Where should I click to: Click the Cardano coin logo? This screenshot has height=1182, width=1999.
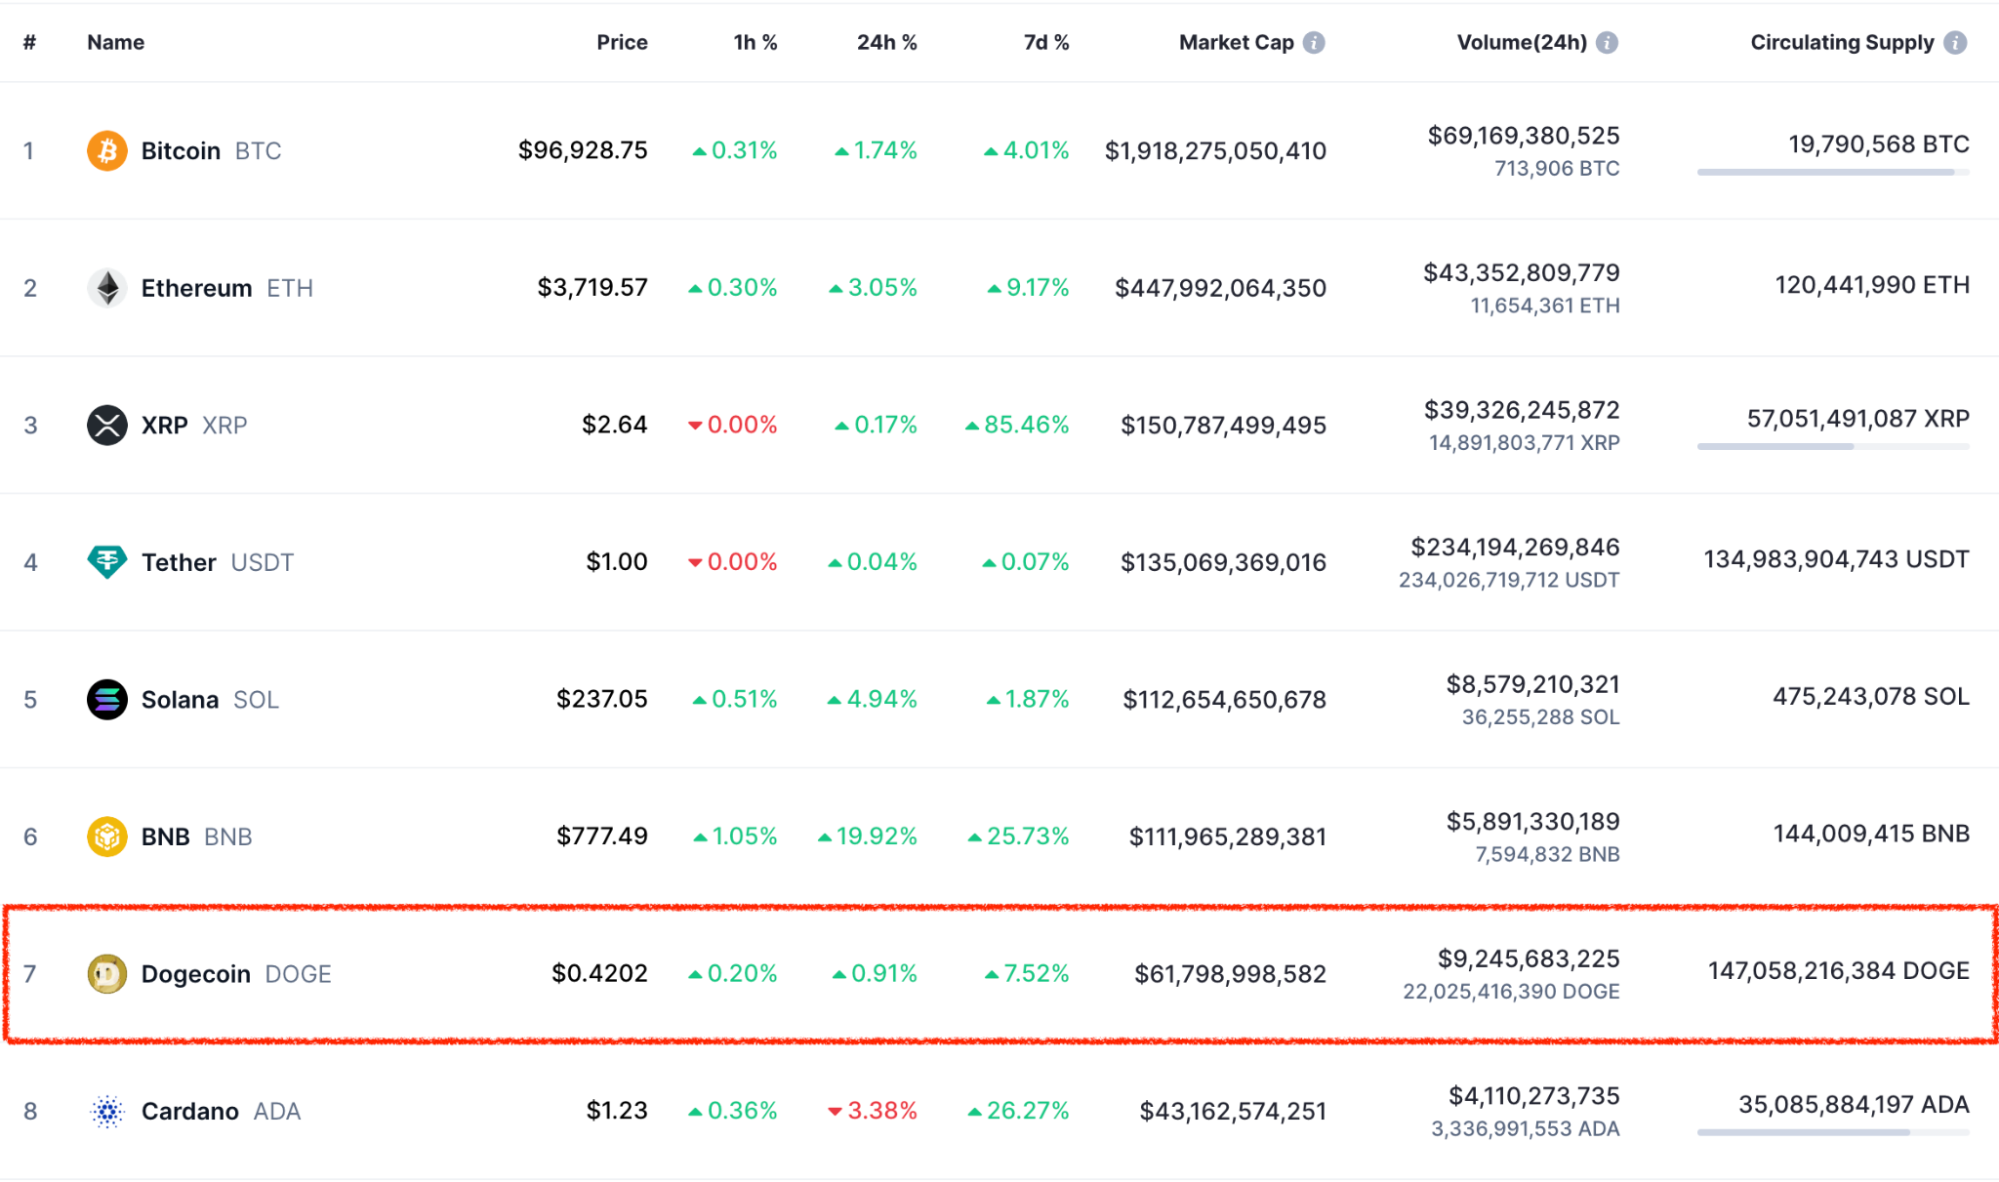point(107,1111)
